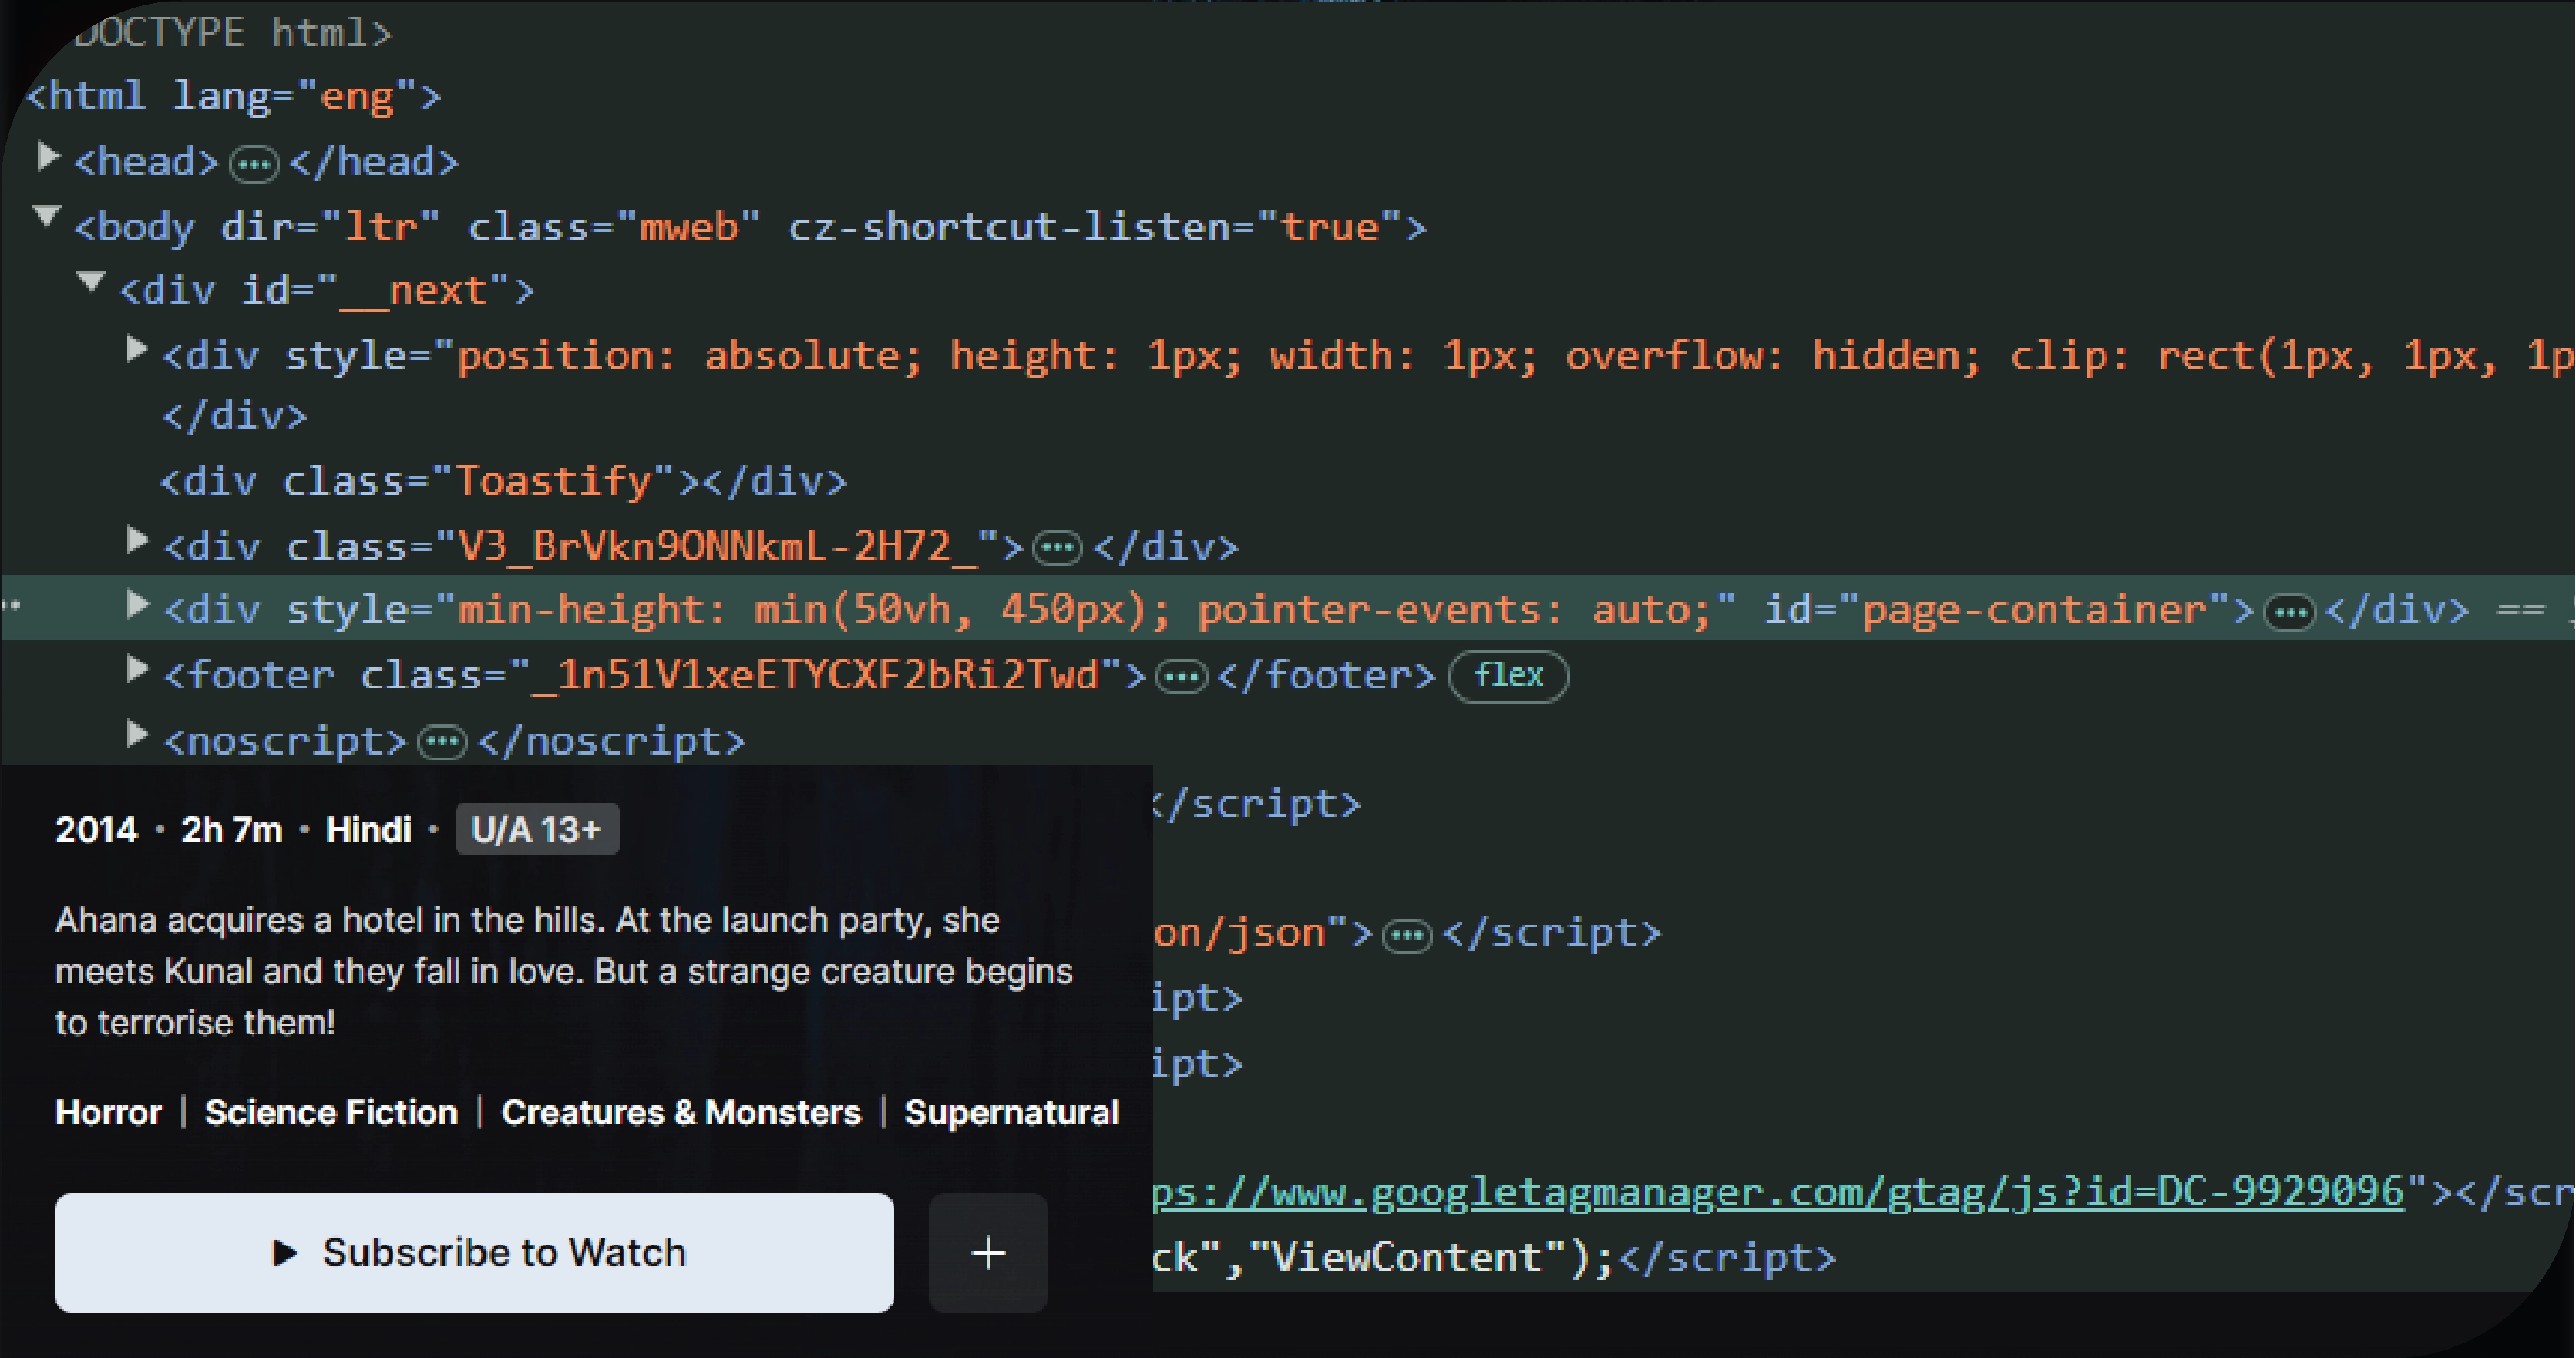Add title to watchlist with plus button

(x=988, y=1252)
